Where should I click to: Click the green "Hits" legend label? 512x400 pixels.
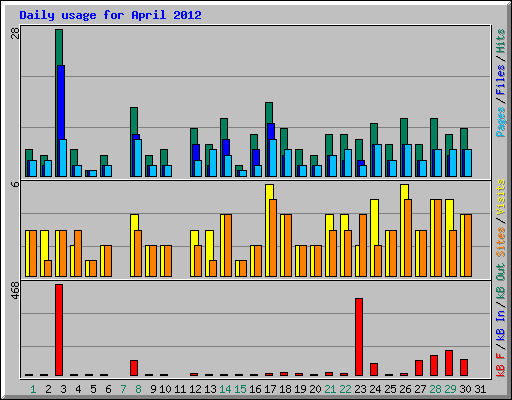pos(501,41)
